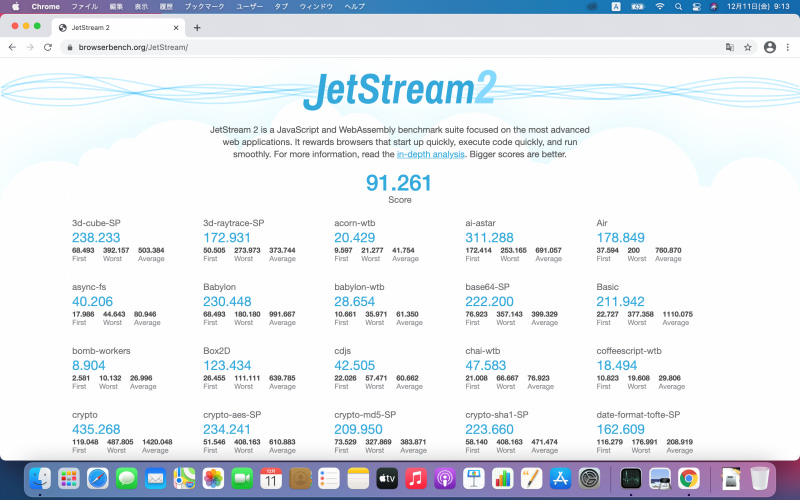Open FaceTime from the Dock
This screenshot has width=800, height=500.
coord(242,479)
